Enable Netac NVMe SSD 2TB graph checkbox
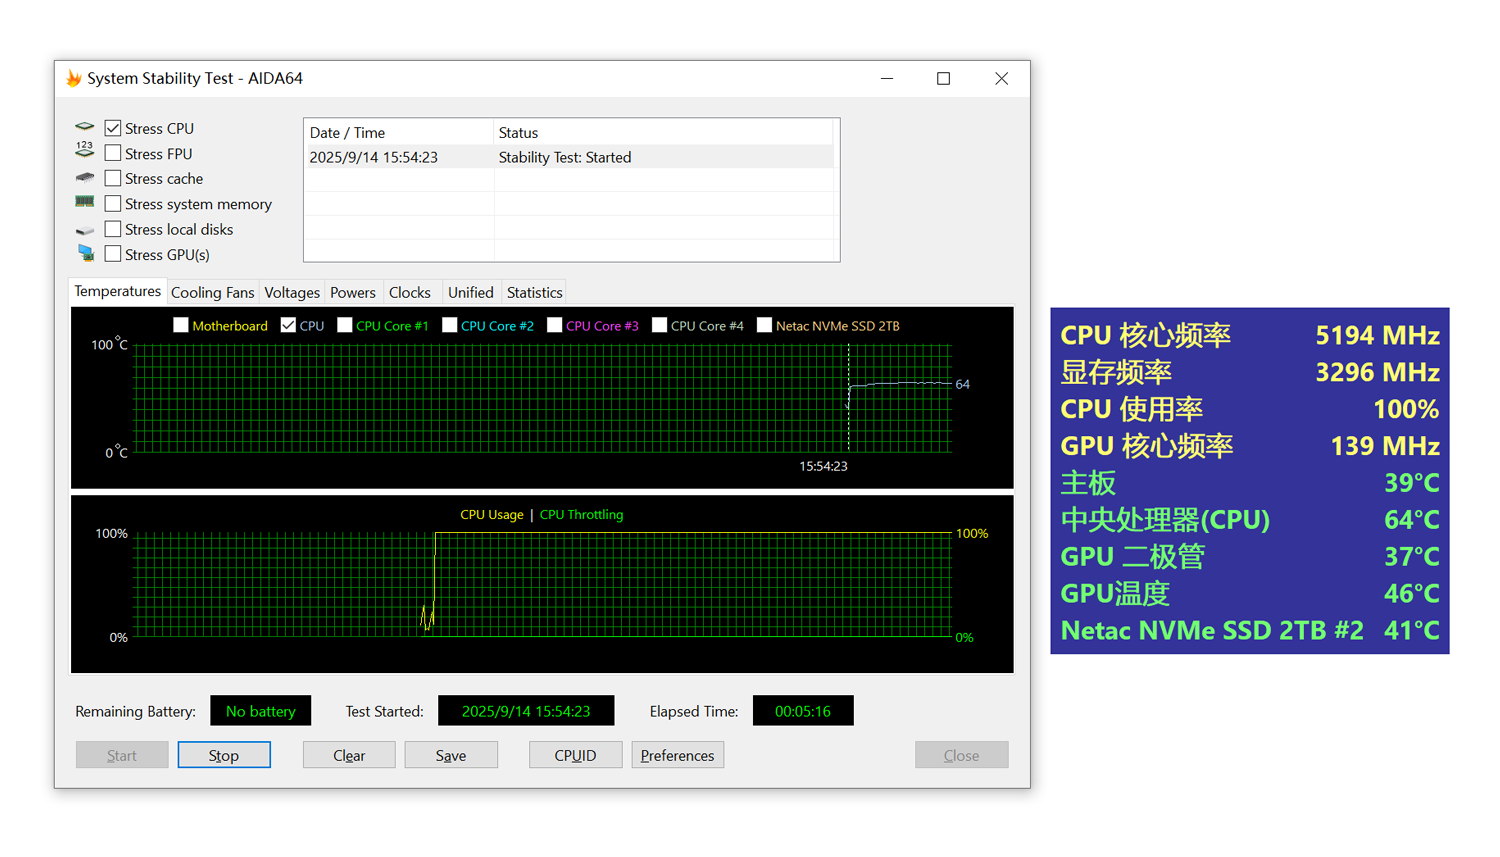 tap(765, 325)
